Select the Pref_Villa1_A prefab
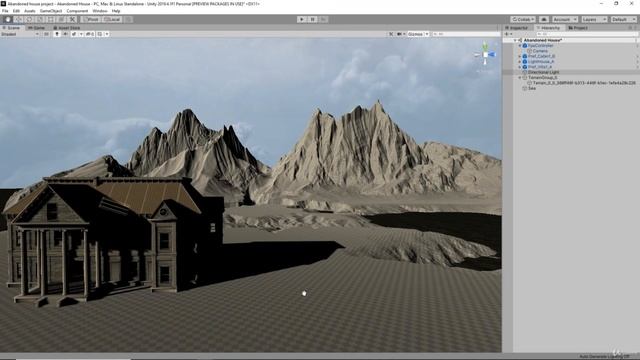This screenshot has width=640, height=360. [x=540, y=67]
